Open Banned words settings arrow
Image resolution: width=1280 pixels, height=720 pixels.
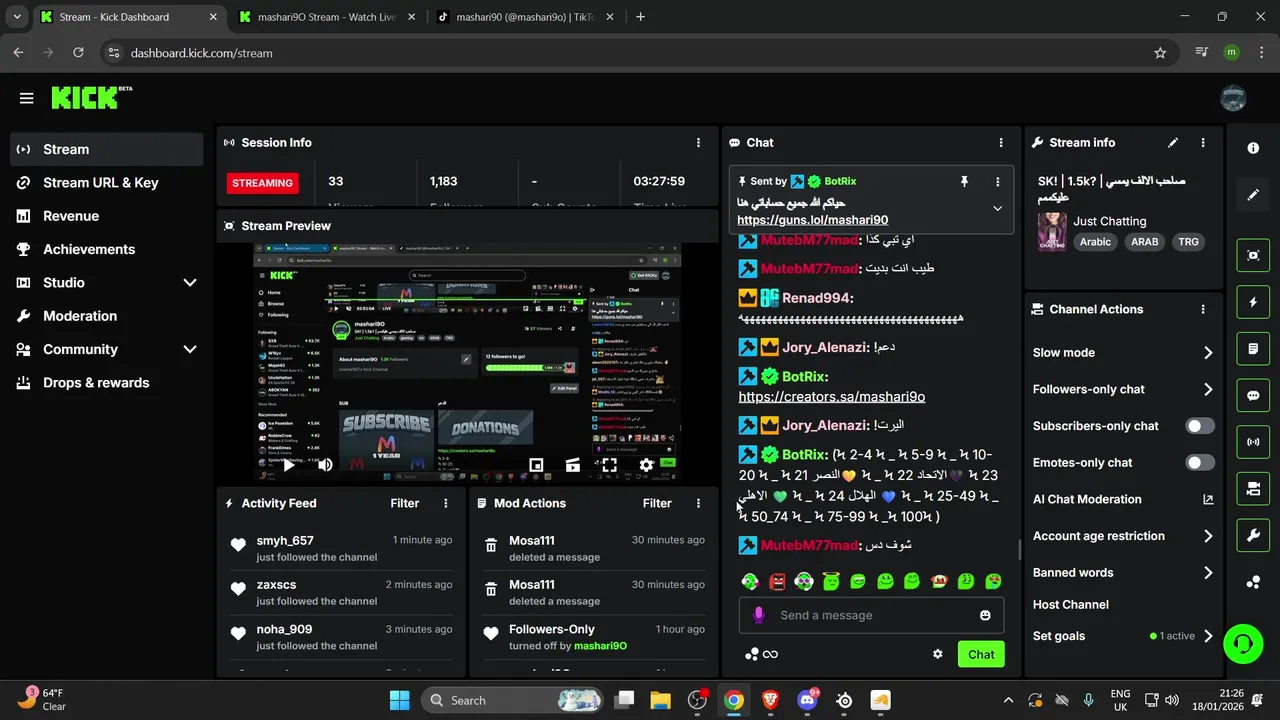pos(1208,573)
